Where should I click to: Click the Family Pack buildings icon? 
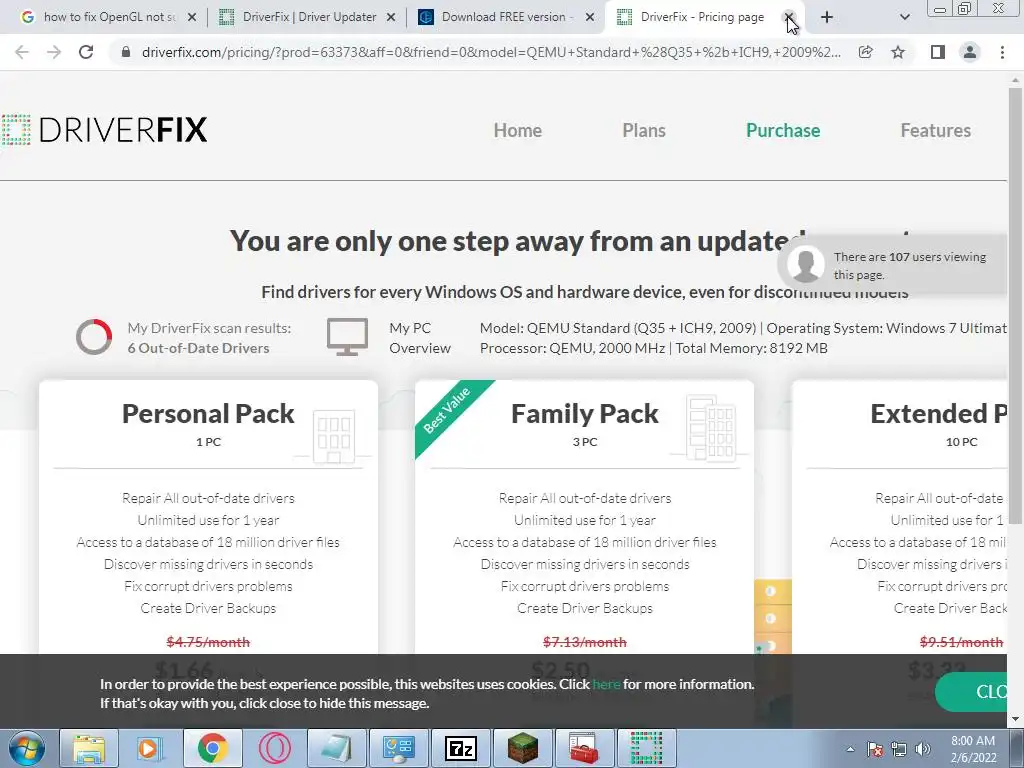click(x=711, y=428)
